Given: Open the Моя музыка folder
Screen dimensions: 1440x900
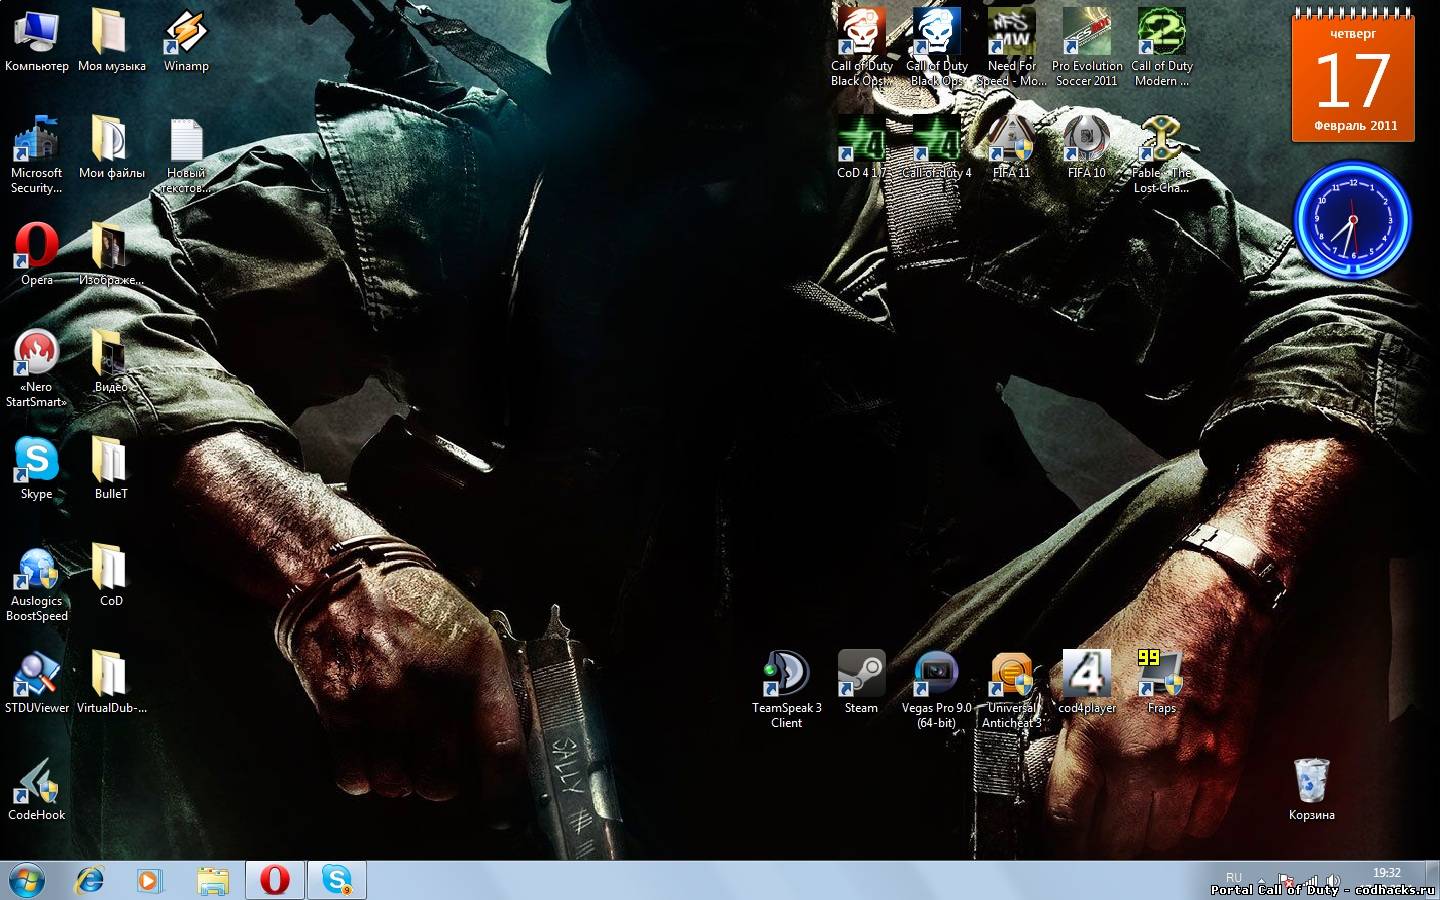Looking at the screenshot, I should click(x=111, y=42).
